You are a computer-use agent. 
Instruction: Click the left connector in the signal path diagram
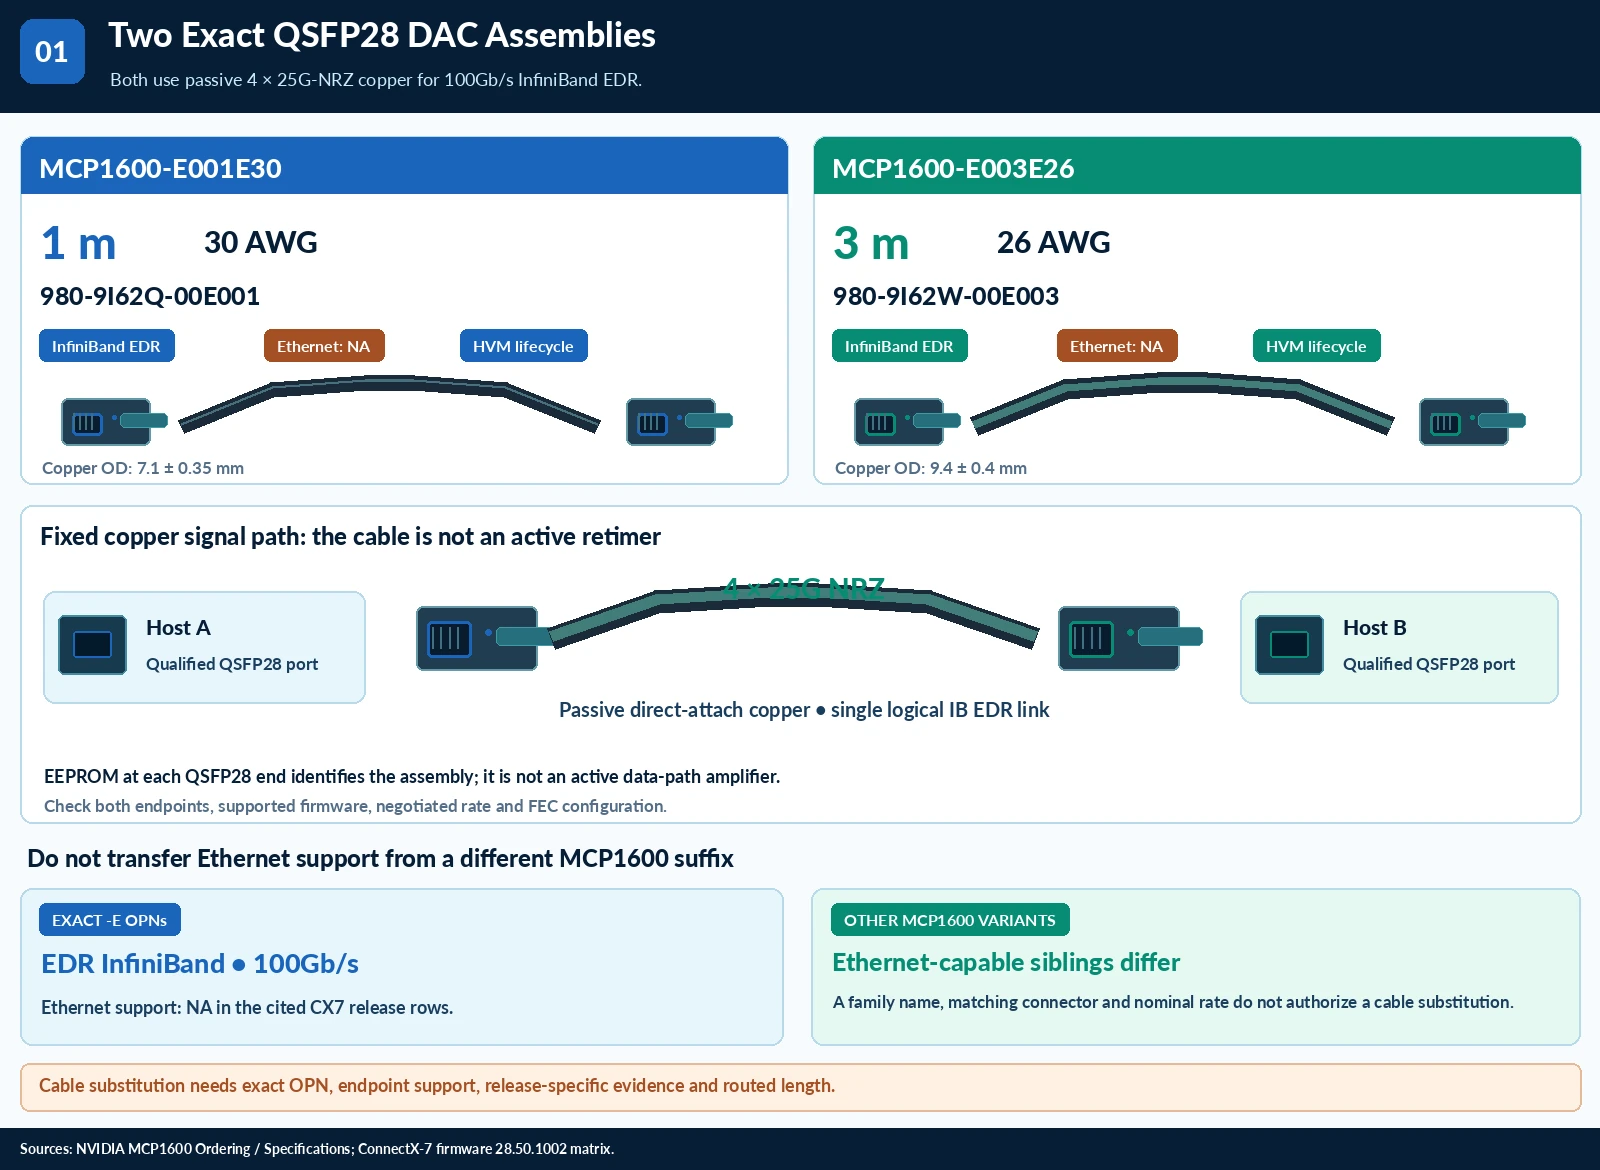484,638
